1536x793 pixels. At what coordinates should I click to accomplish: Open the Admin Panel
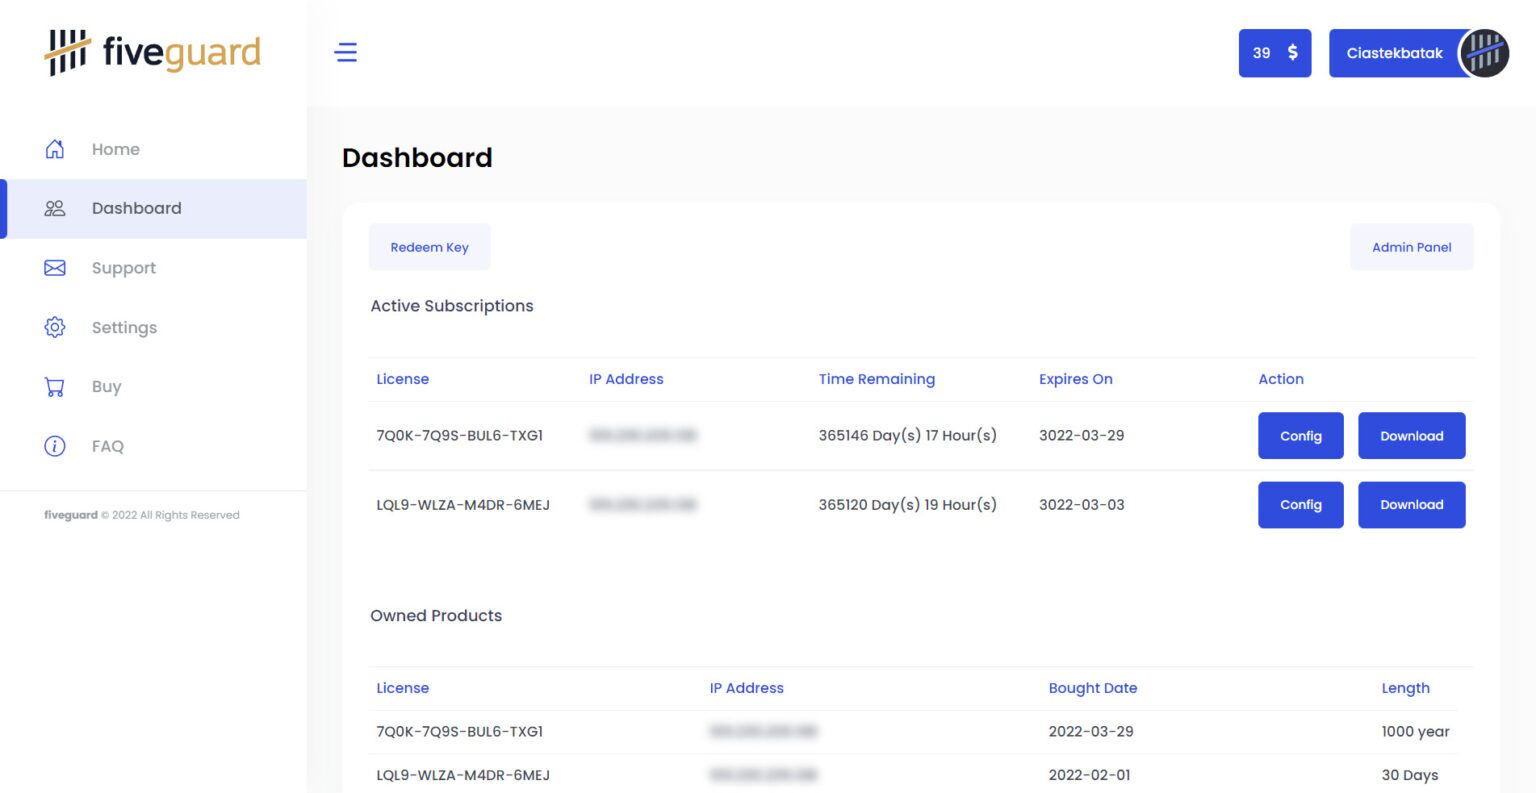[1411, 247]
